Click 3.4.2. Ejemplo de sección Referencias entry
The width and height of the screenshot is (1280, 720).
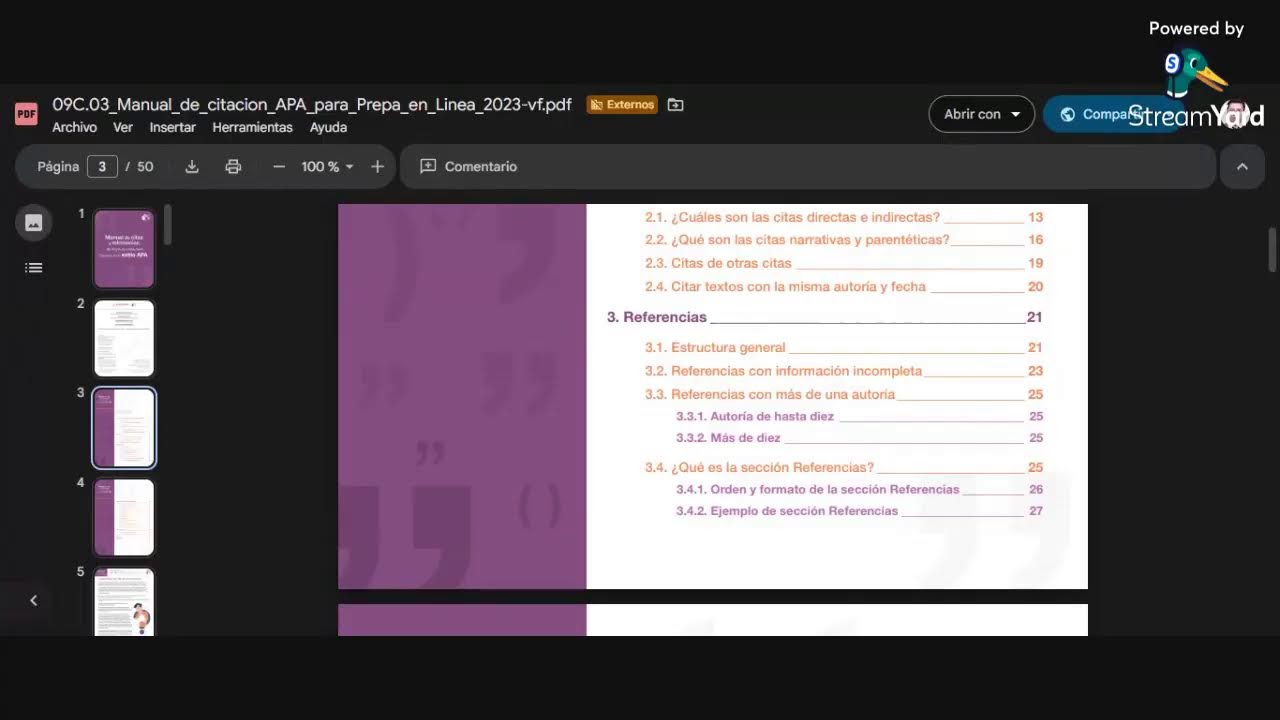pos(860,511)
